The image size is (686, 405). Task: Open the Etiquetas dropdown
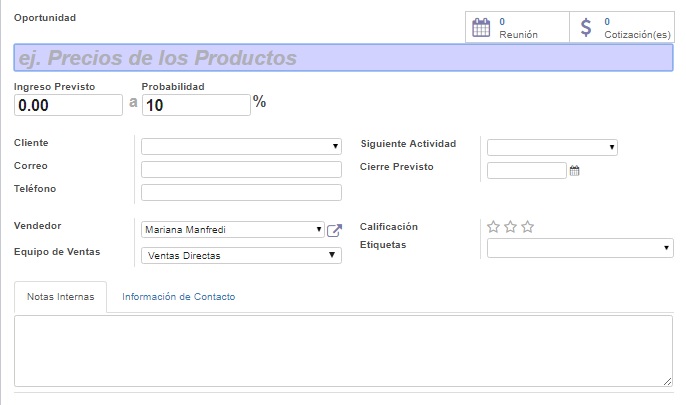point(579,248)
